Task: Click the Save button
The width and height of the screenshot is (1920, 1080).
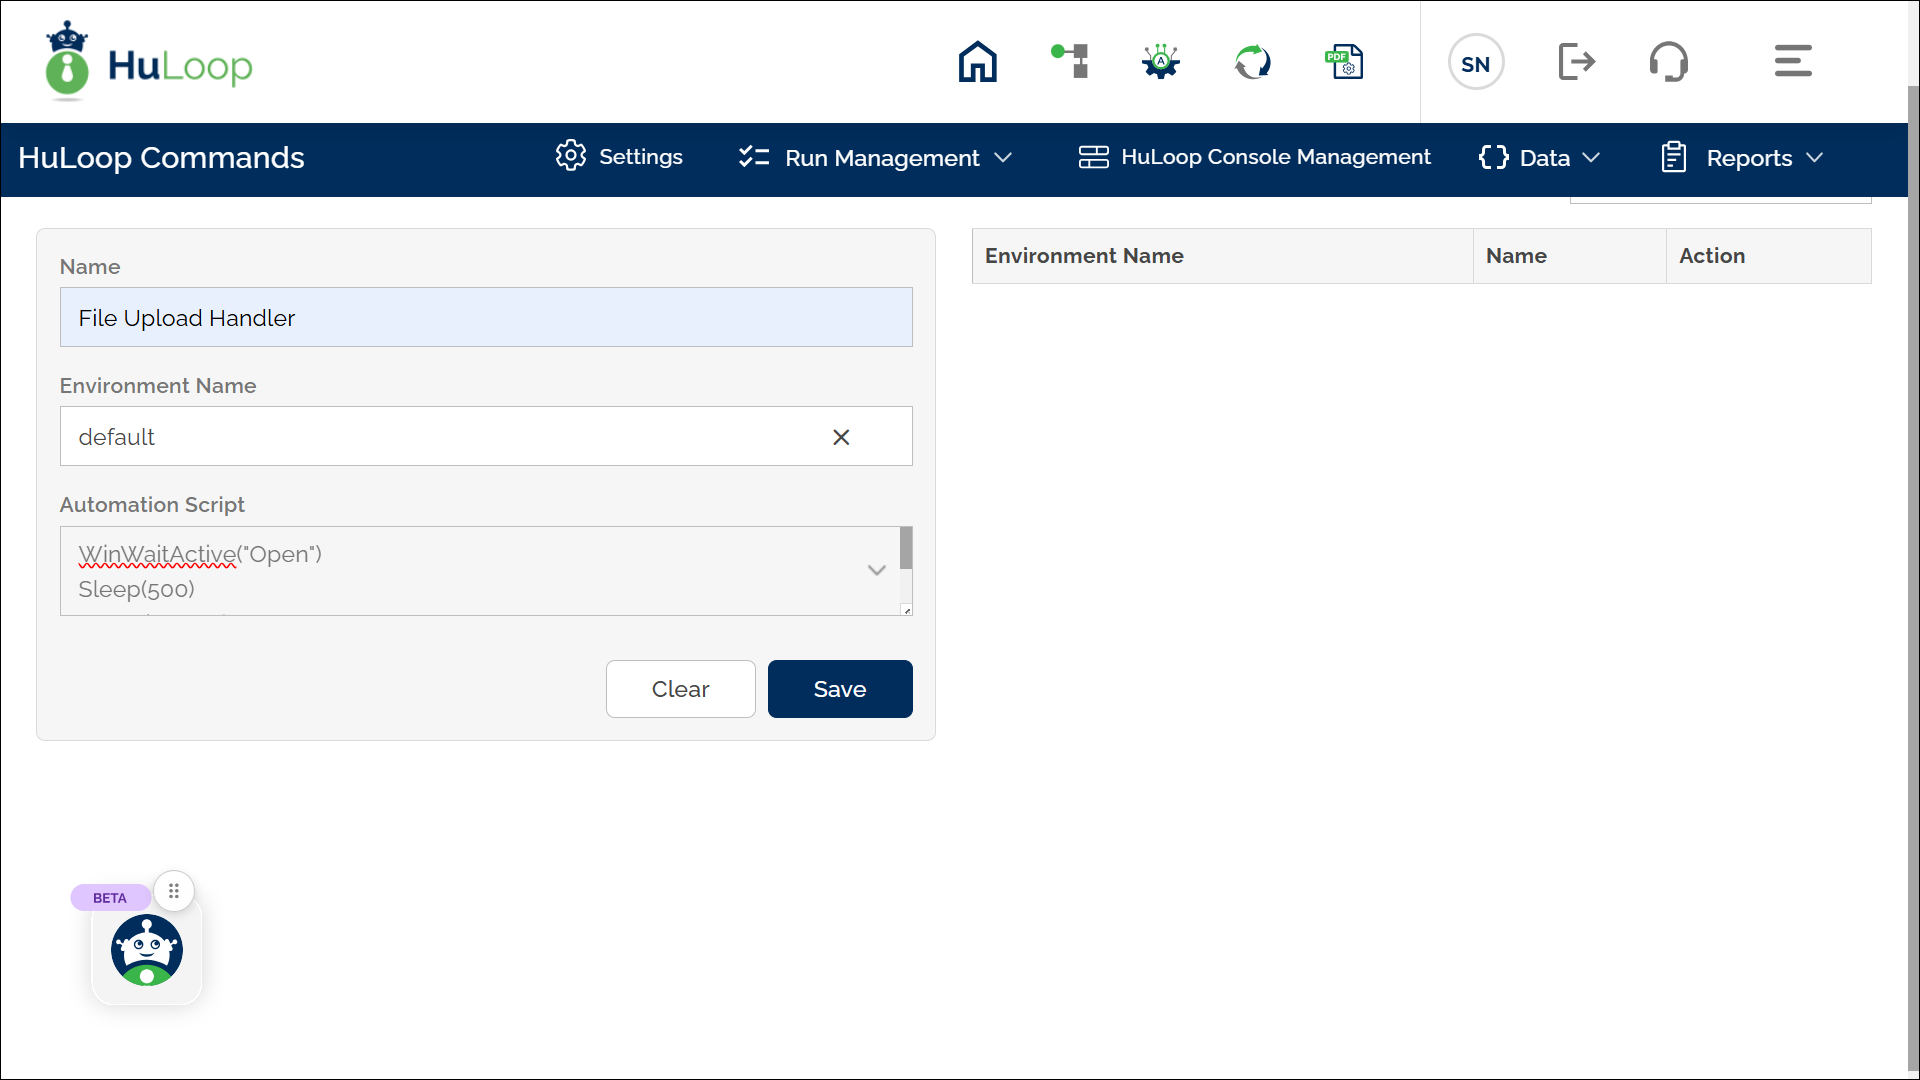Action: (x=839, y=689)
